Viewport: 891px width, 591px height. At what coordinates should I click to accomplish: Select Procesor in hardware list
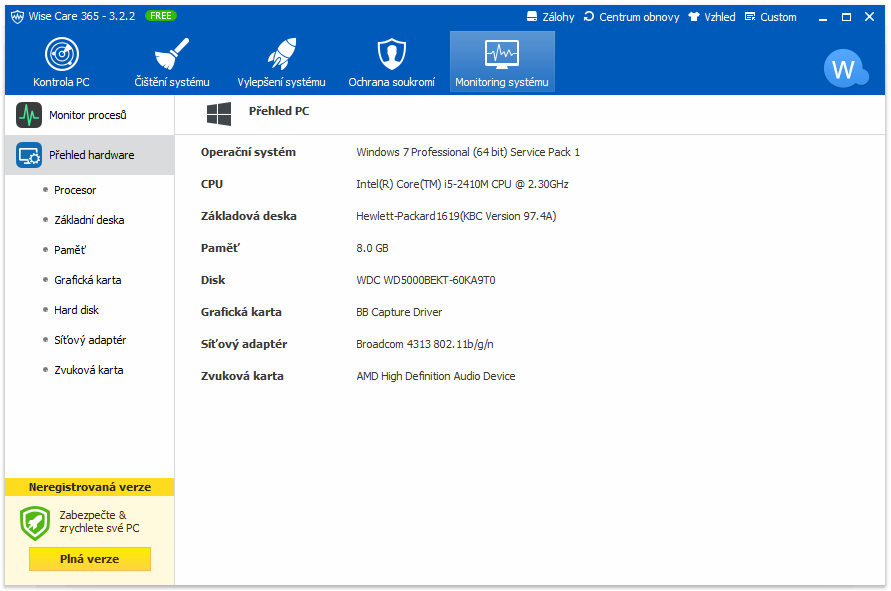(x=75, y=190)
